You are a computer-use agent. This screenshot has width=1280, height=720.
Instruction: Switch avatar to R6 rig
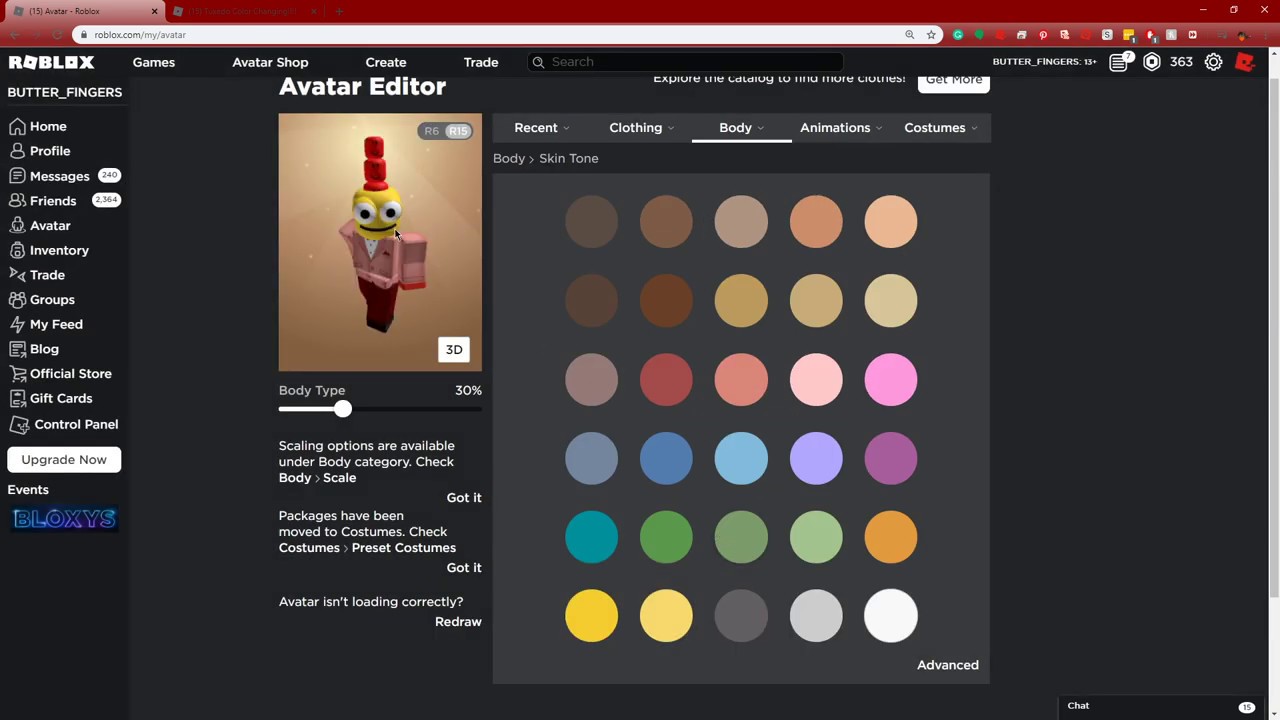pyautogui.click(x=432, y=131)
